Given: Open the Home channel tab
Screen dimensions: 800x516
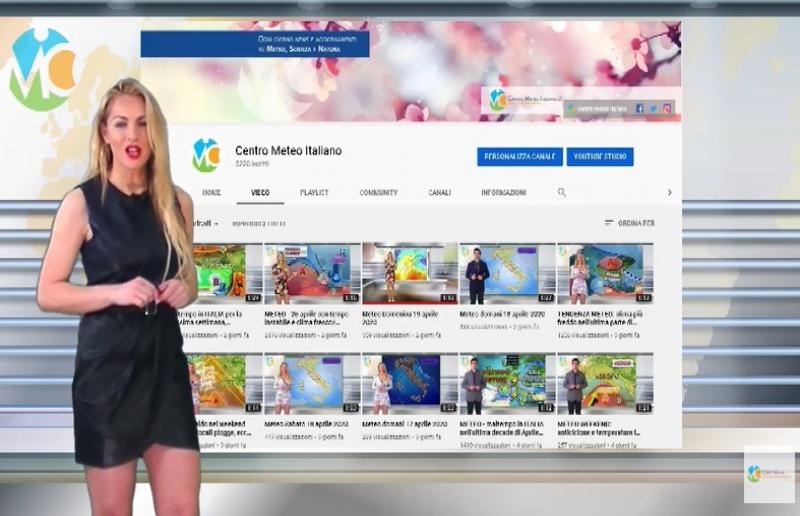Looking at the screenshot, I should pyautogui.click(x=211, y=192).
